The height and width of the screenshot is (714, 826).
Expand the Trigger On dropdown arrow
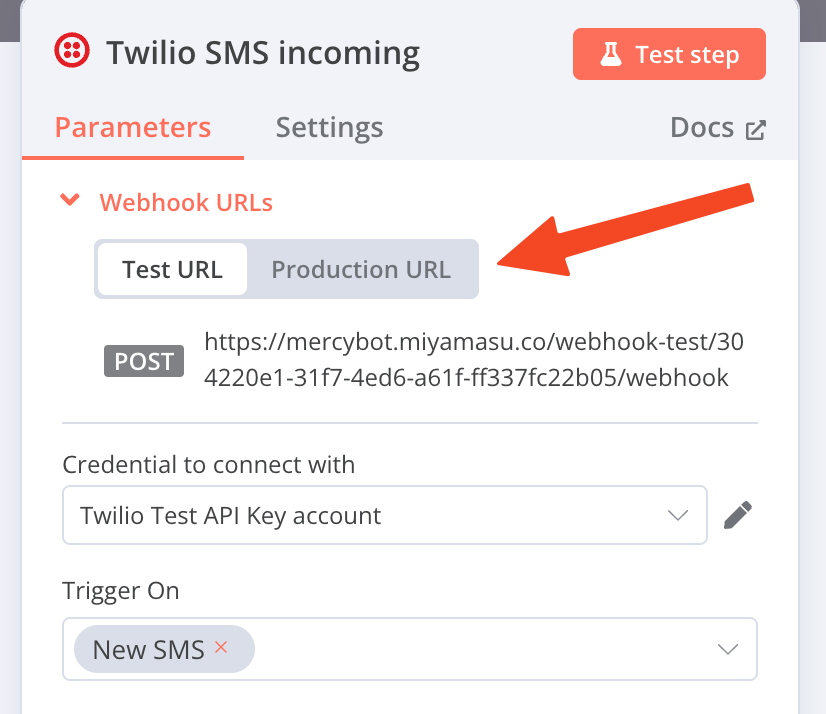tap(727, 649)
